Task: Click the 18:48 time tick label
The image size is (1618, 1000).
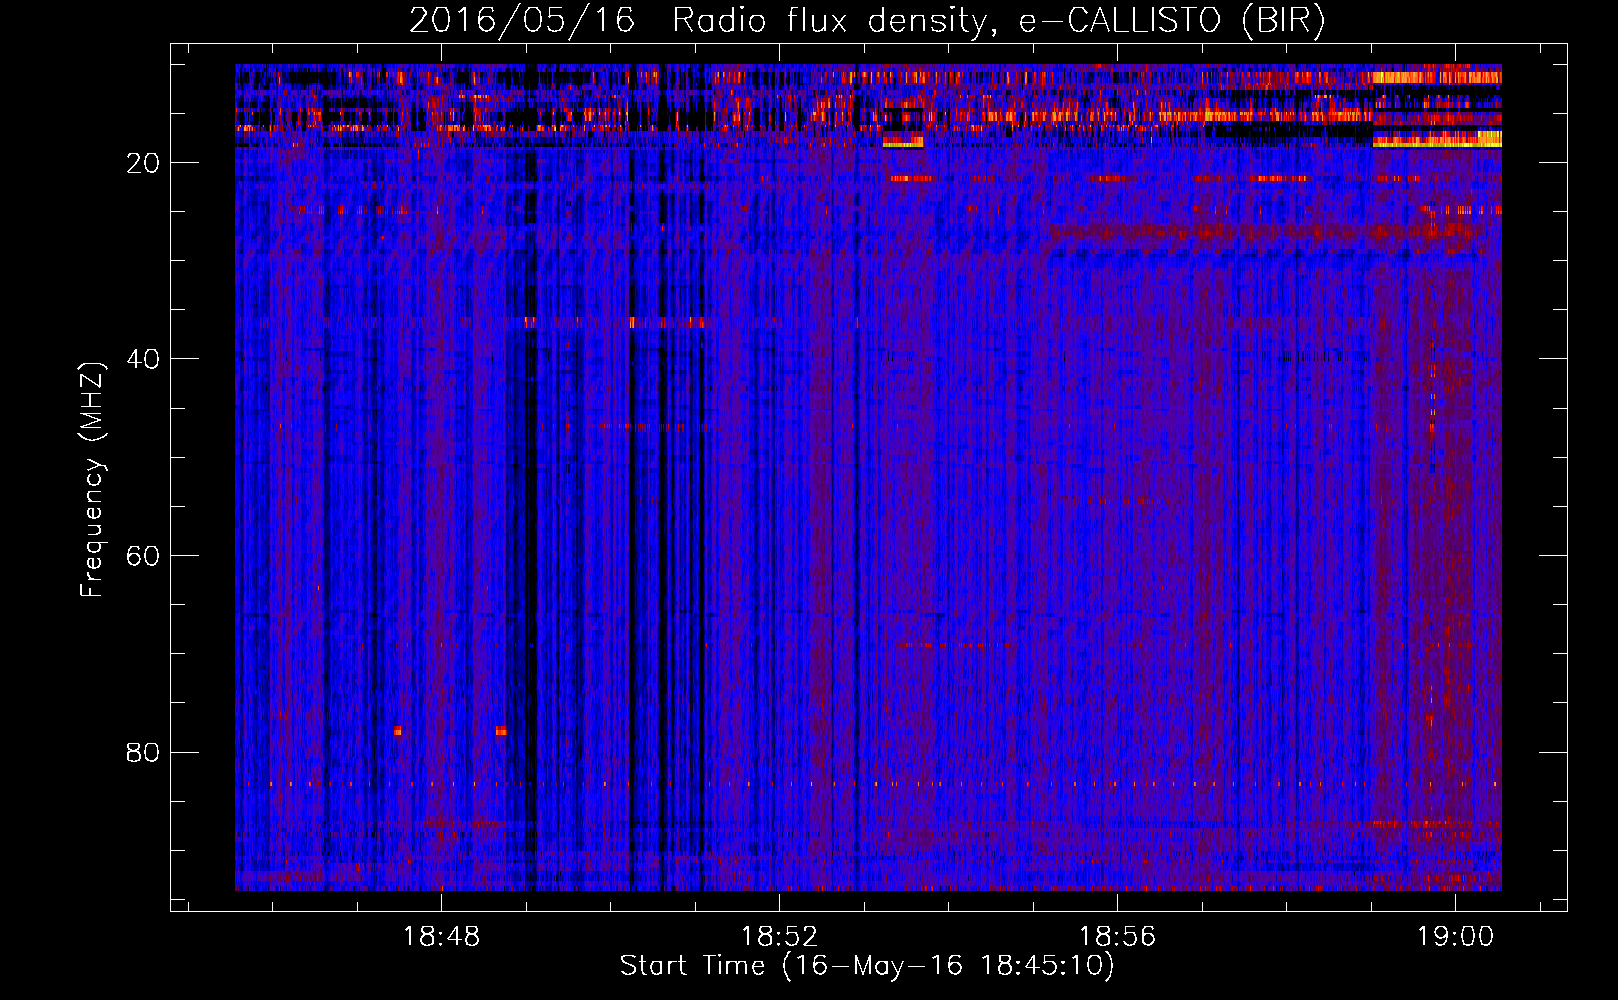Action: click(x=442, y=936)
